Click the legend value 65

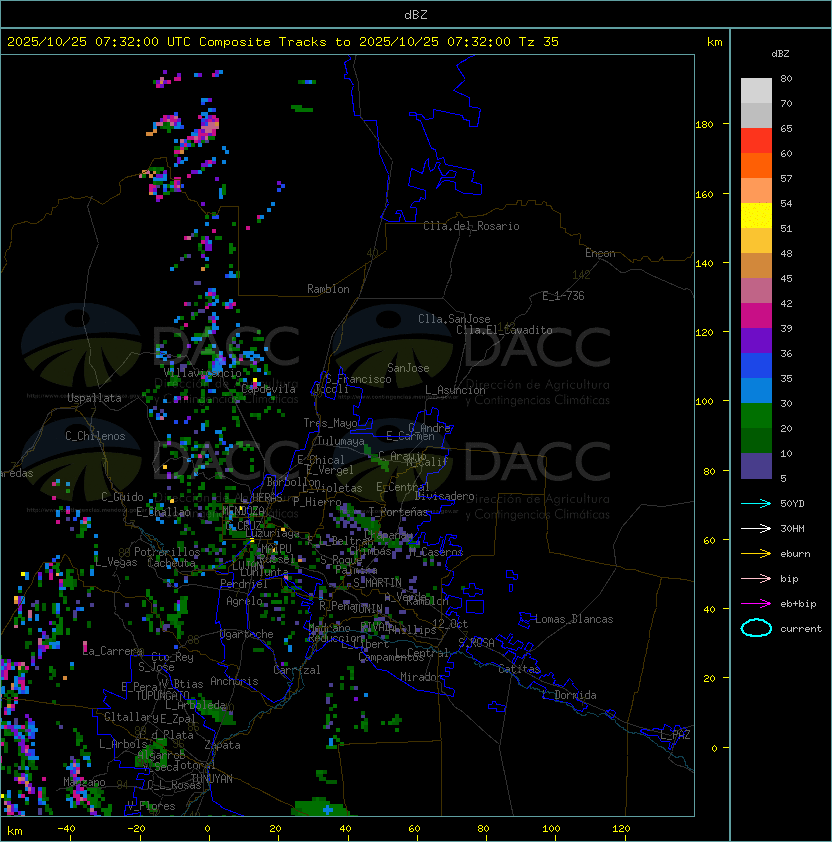[x=786, y=128]
